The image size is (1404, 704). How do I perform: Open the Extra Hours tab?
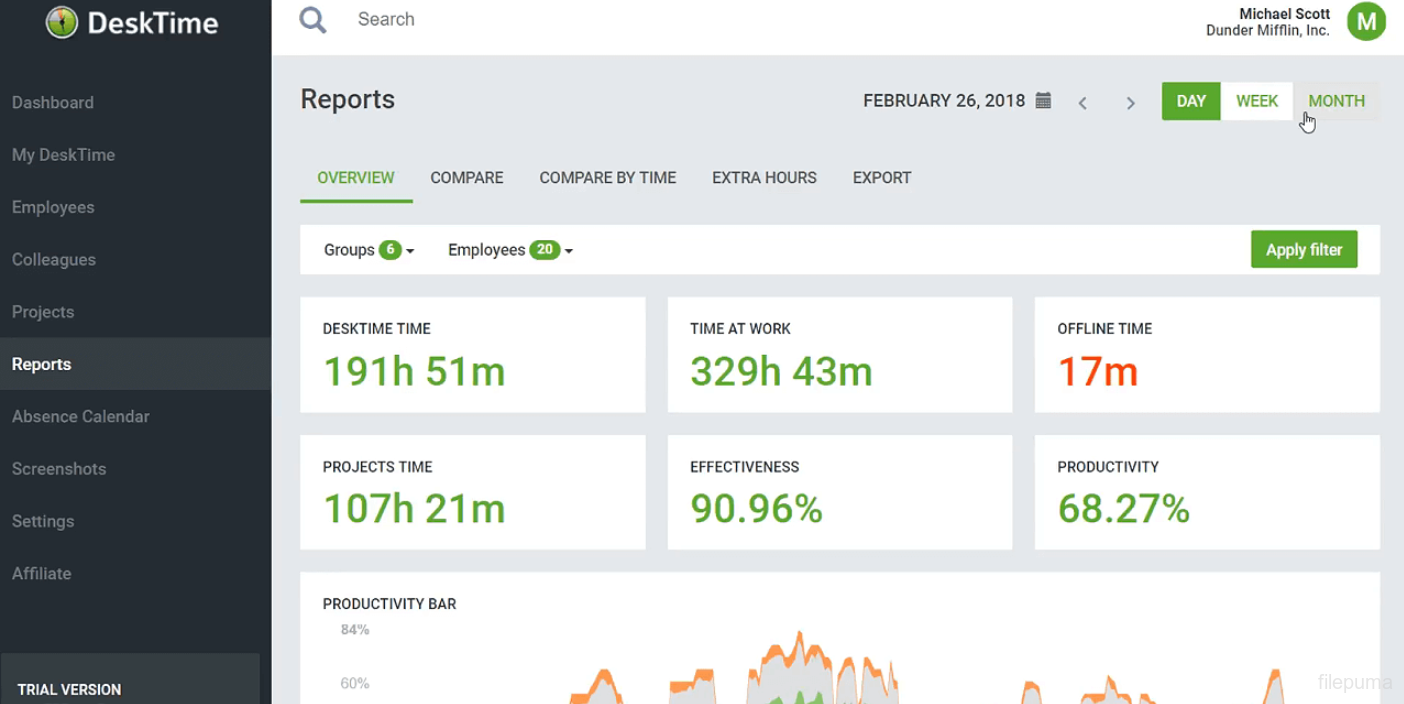click(764, 178)
